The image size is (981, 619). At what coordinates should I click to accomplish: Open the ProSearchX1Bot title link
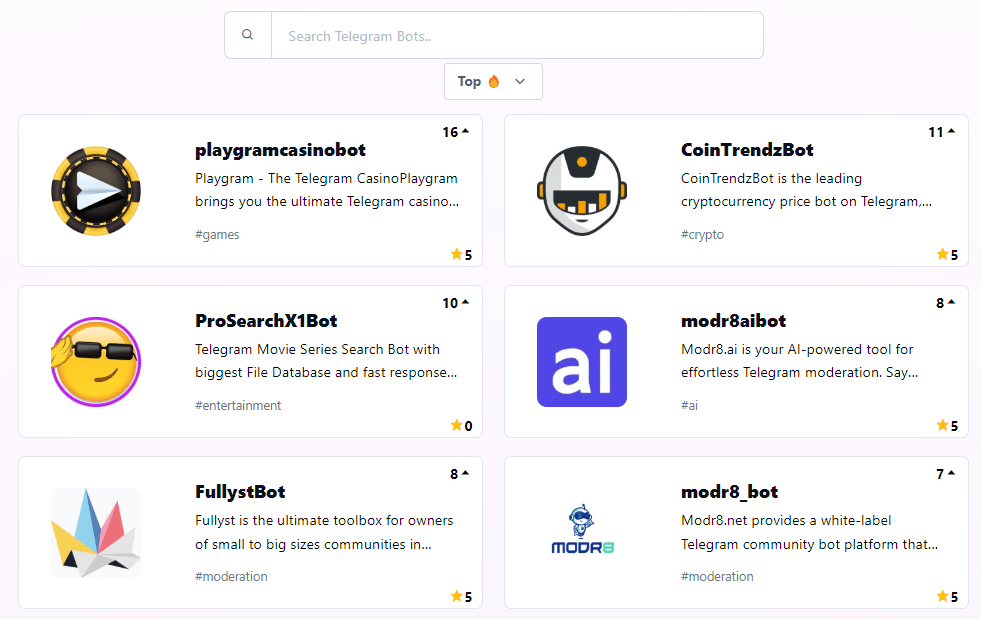click(266, 321)
